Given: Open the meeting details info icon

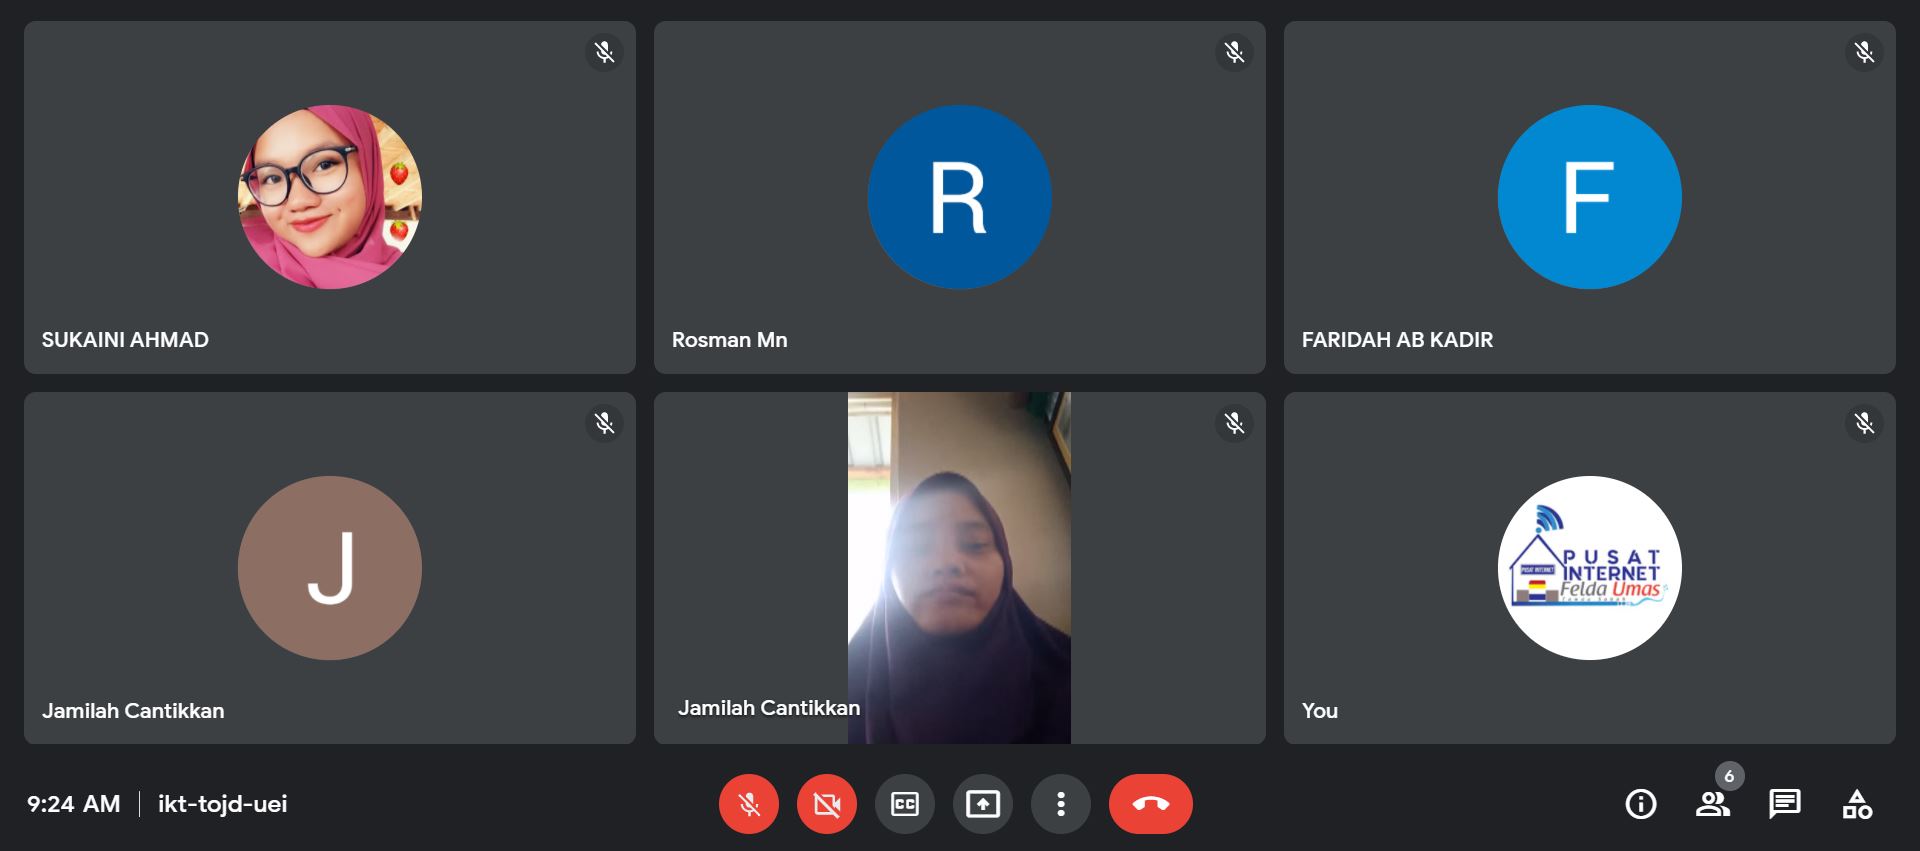Looking at the screenshot, I should [1640, 804].
